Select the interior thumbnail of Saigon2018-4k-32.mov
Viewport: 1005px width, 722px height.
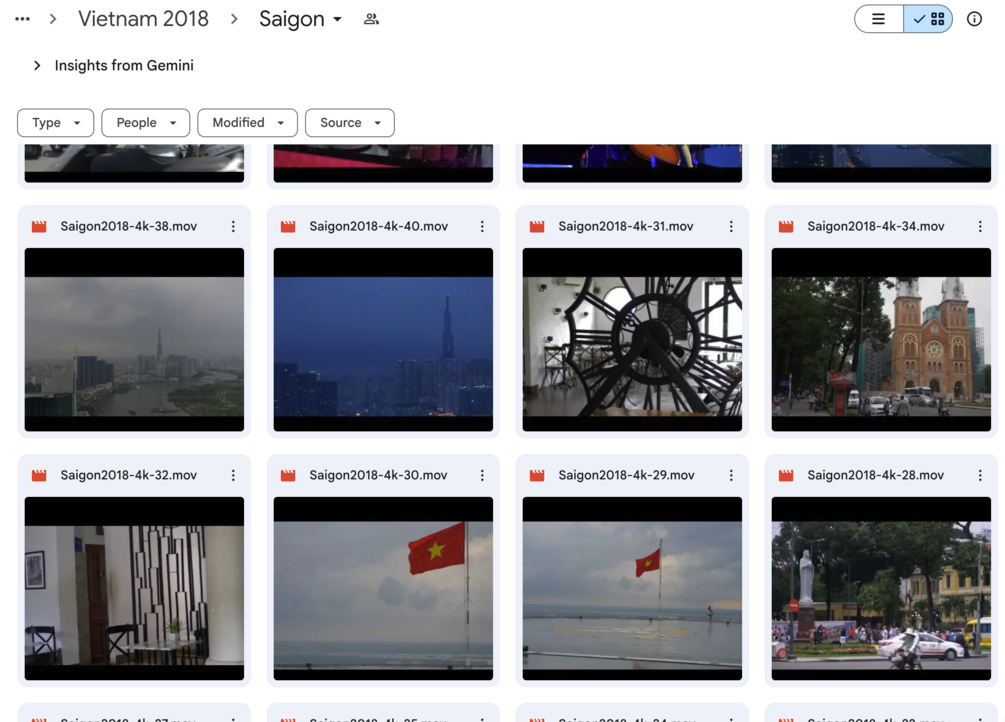[135, 588]
